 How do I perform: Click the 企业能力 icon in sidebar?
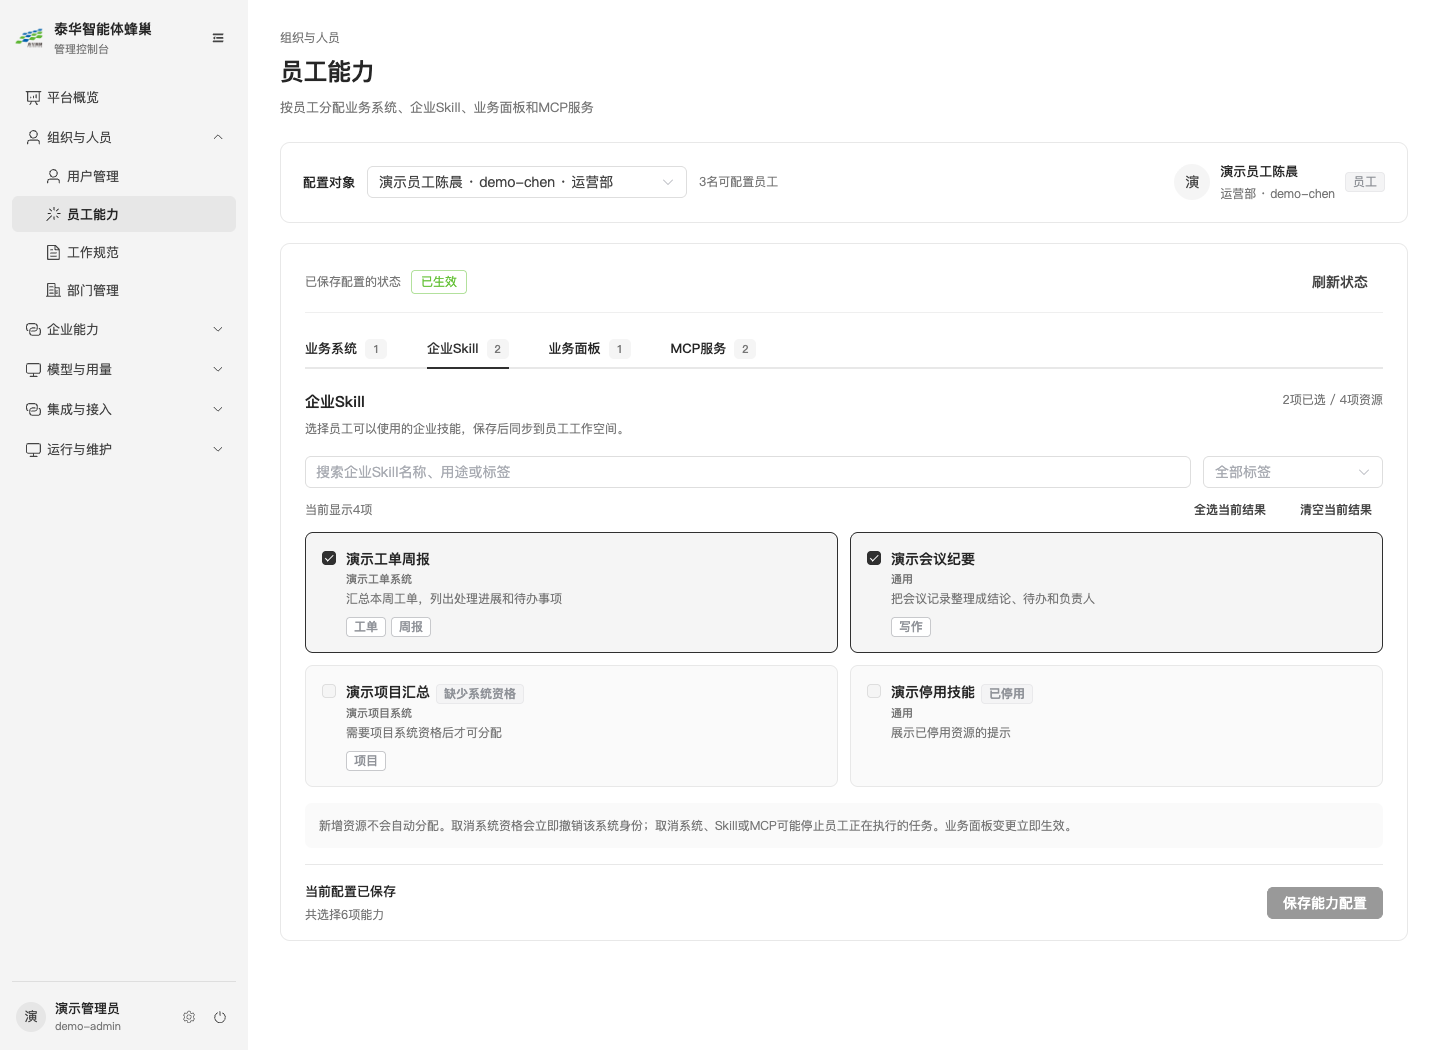(x=33, y=329)
